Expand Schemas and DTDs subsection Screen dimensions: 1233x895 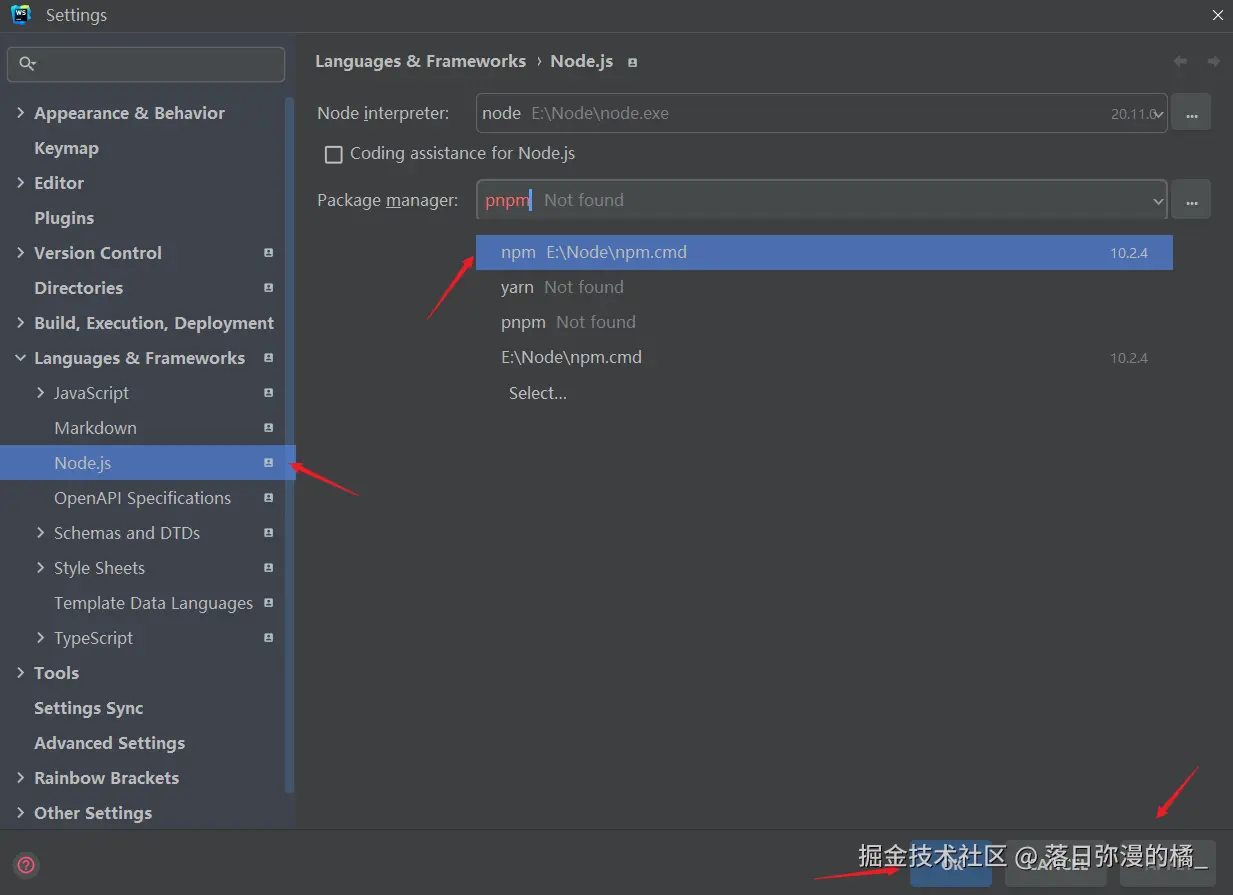click(40, 533)
